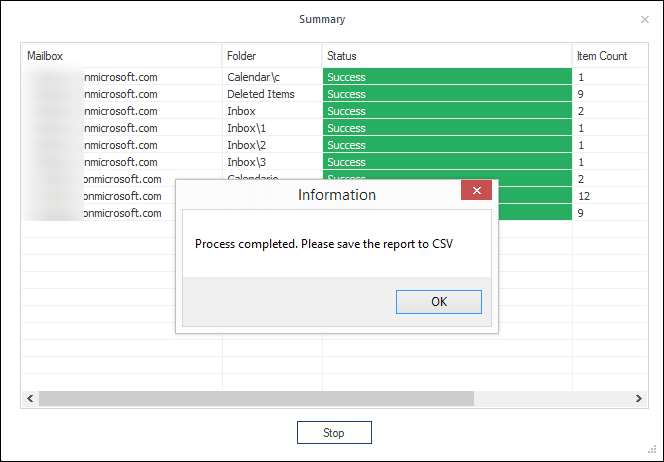Select the Deleted Items folder cell
The image size is (664, 462).
[272, 94]
